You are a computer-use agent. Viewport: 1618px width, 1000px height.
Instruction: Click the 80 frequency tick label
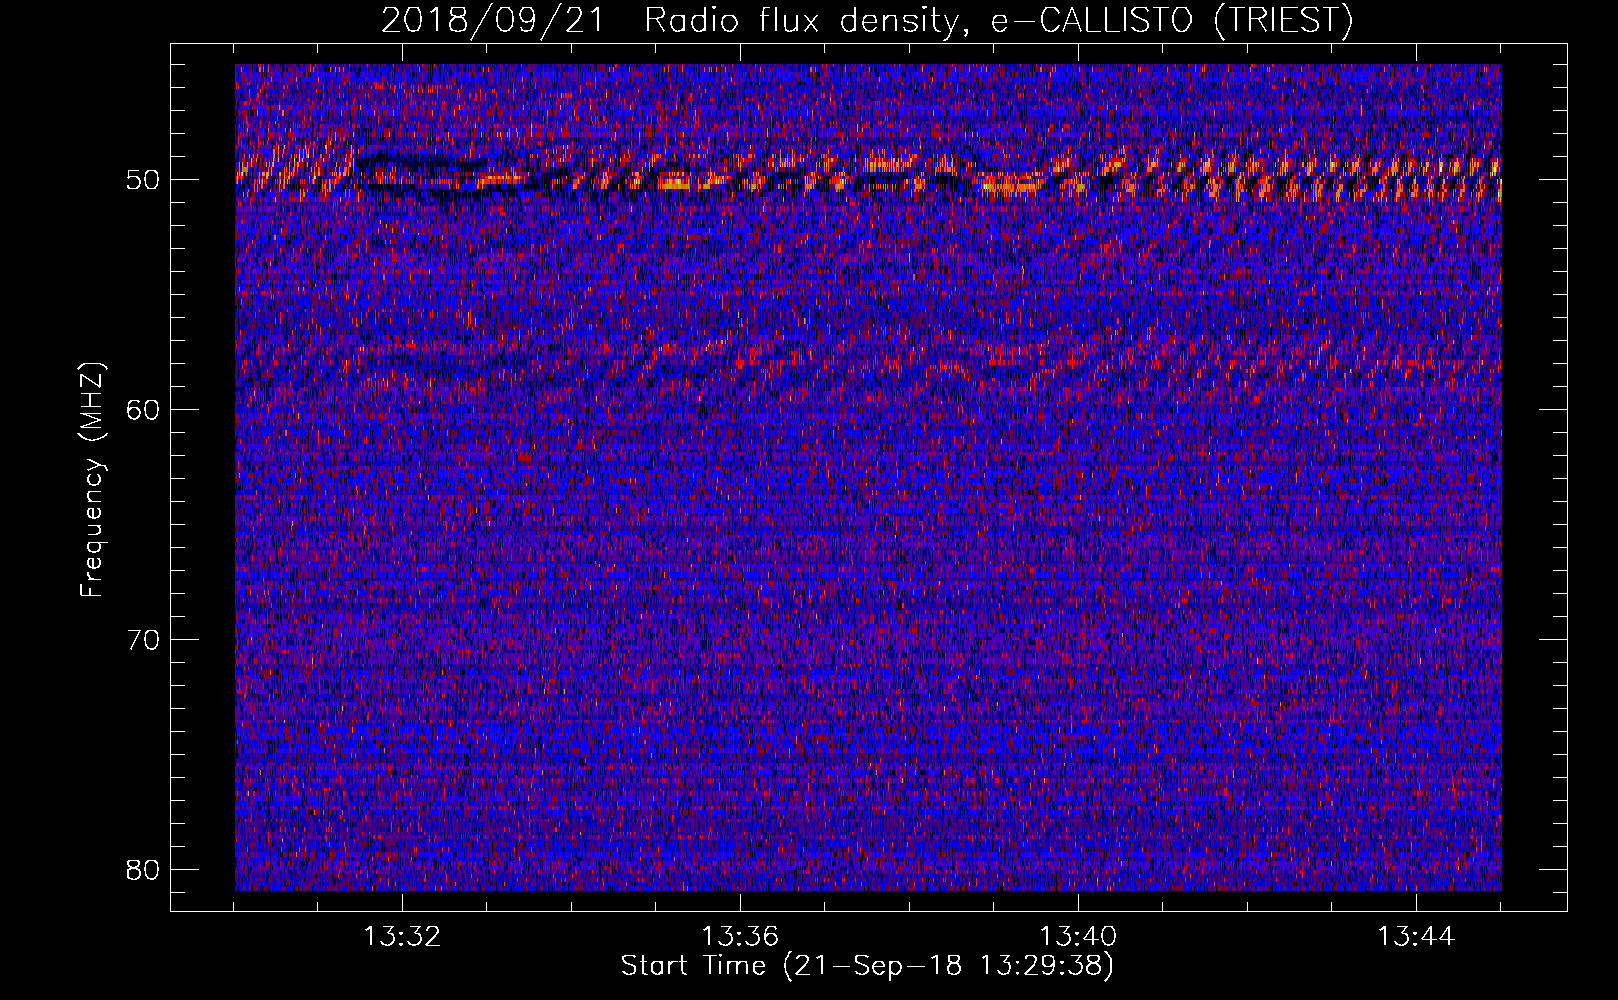click(x=143, y=869)
